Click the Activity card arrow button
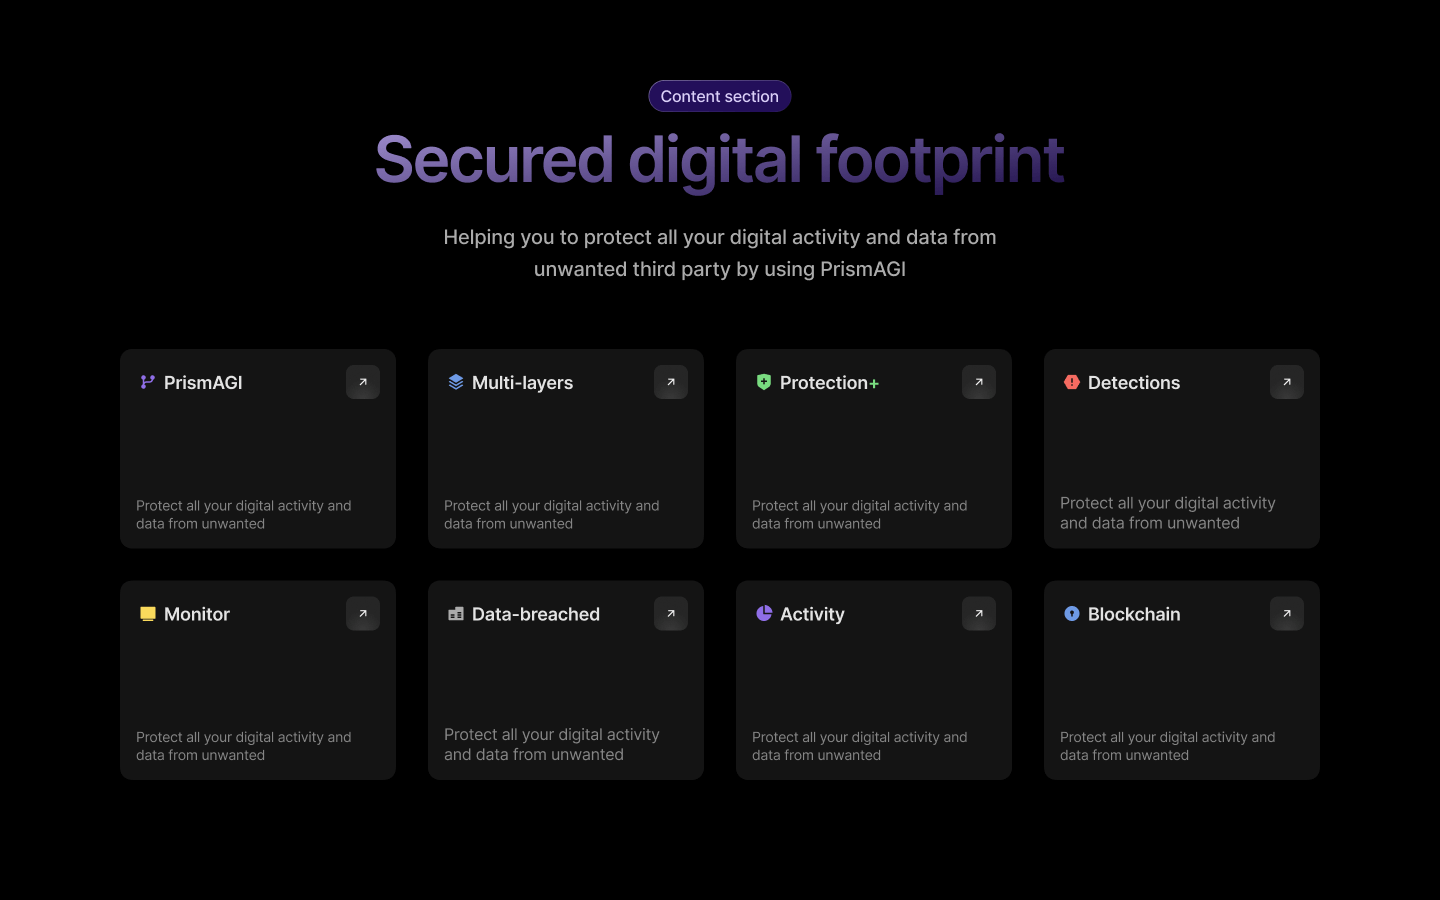 click(979, 613)
